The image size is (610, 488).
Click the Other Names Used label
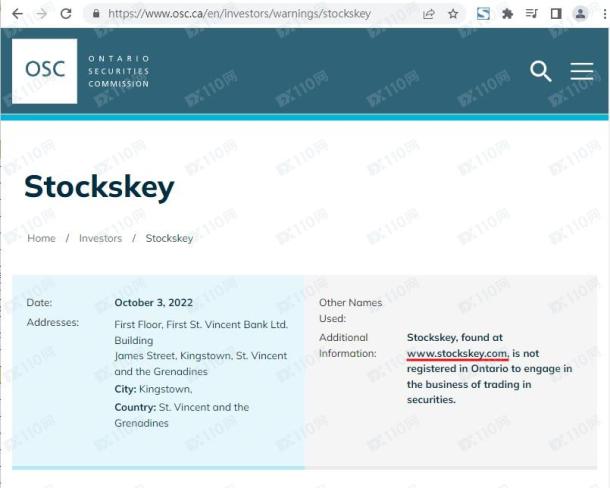(x=351, y=311)
